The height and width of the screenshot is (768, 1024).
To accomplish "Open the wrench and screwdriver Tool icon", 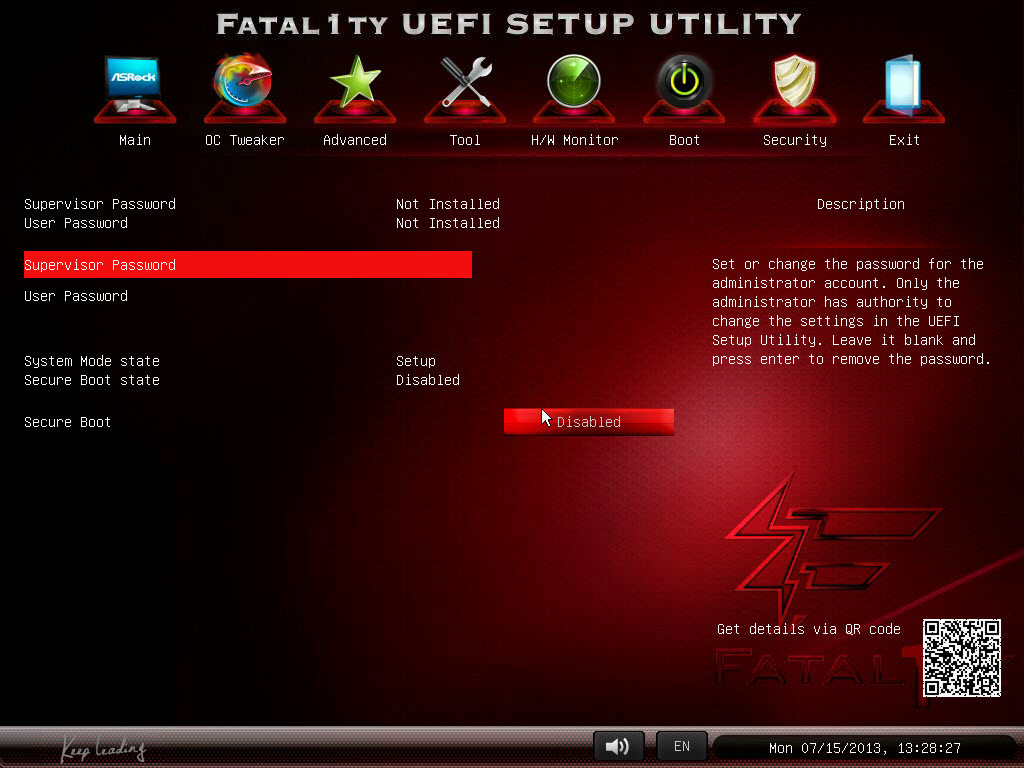I will point(465,88).
